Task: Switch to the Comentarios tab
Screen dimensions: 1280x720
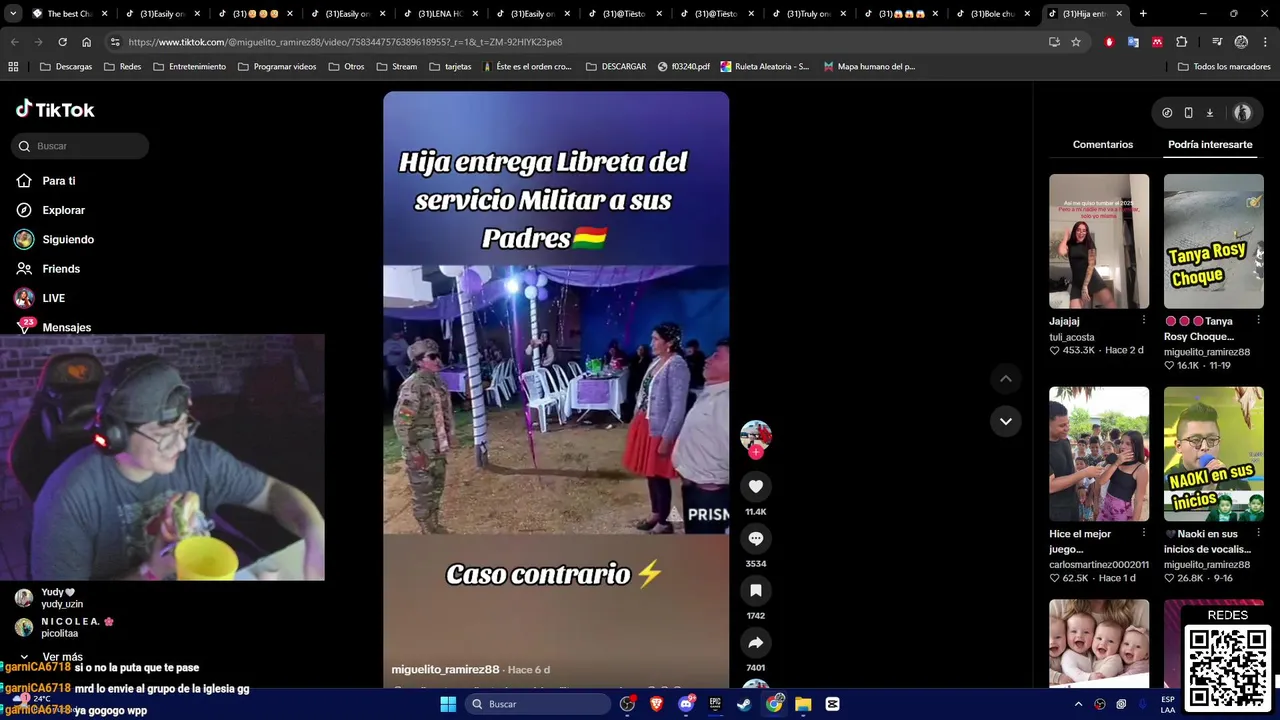Action: [1103, 144]
